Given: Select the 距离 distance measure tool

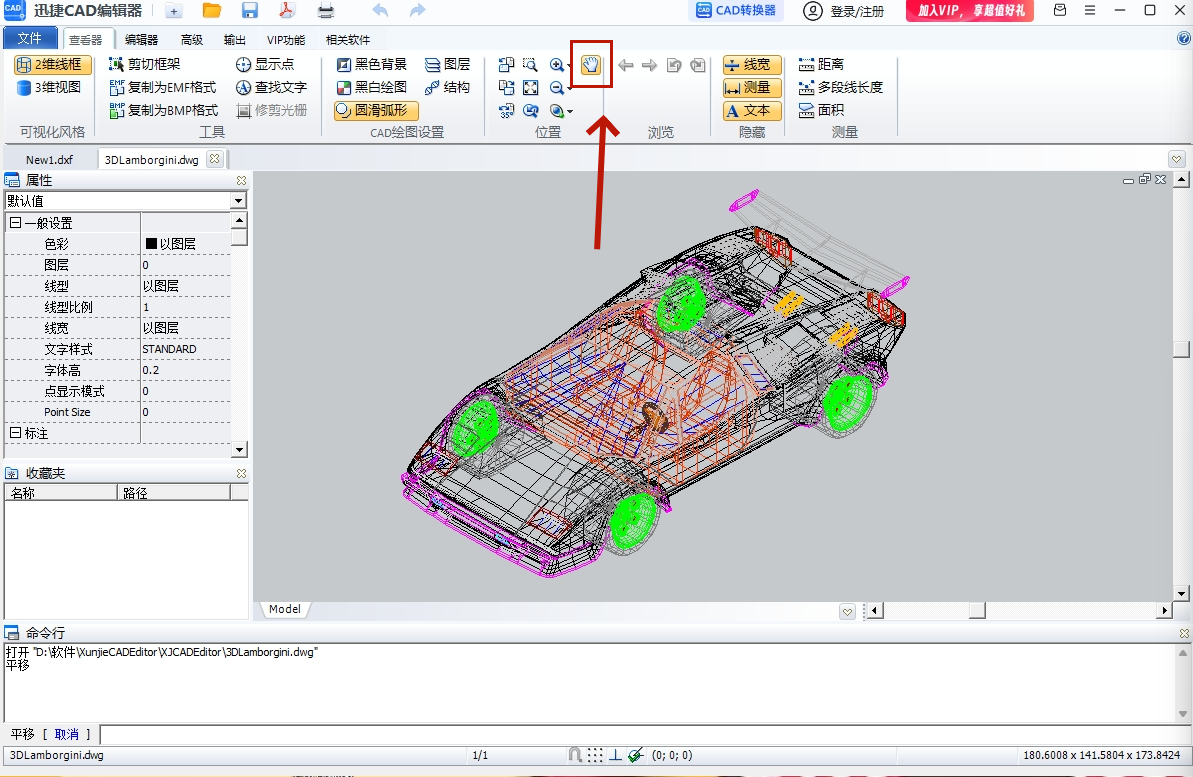Looking at the screenshot, I should point(821,65).
